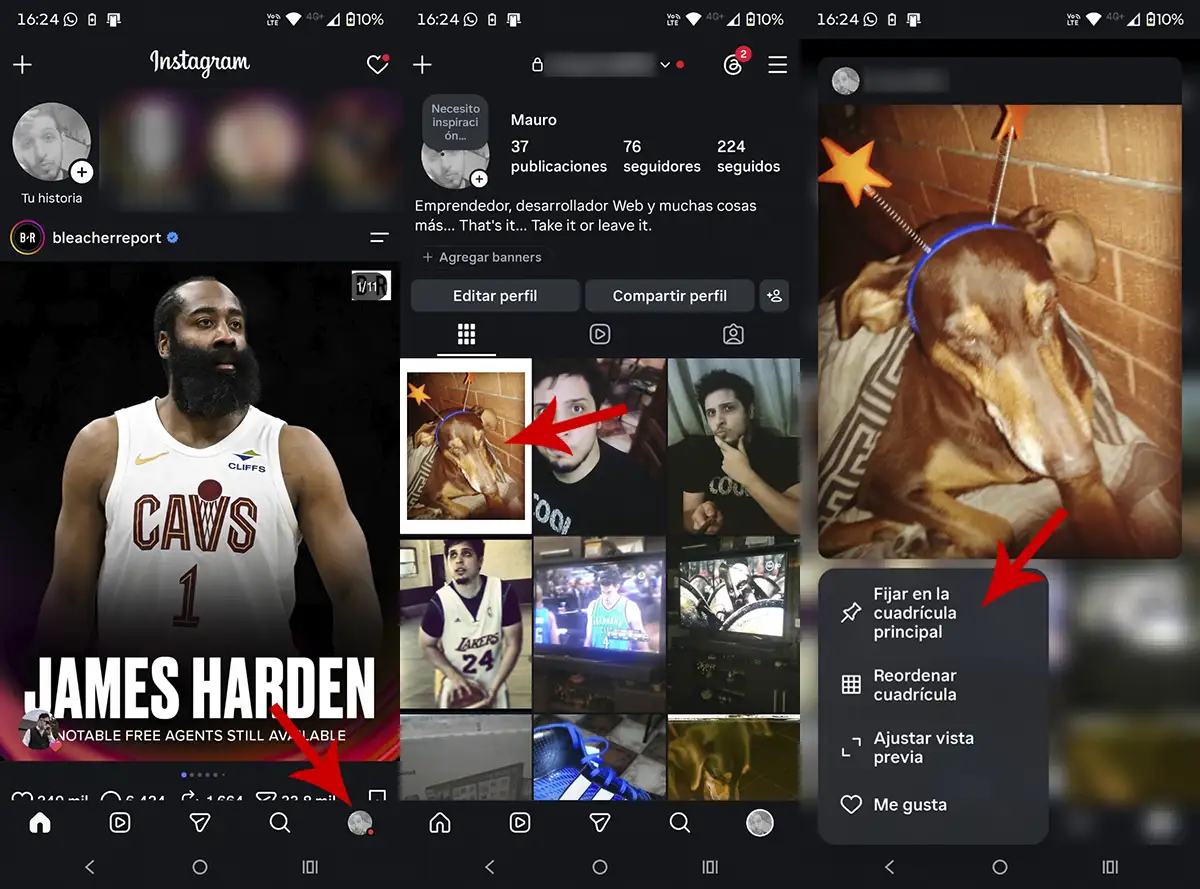Tap author avatar in post preview header
The image size is (1200, 889).
point(846,81)
